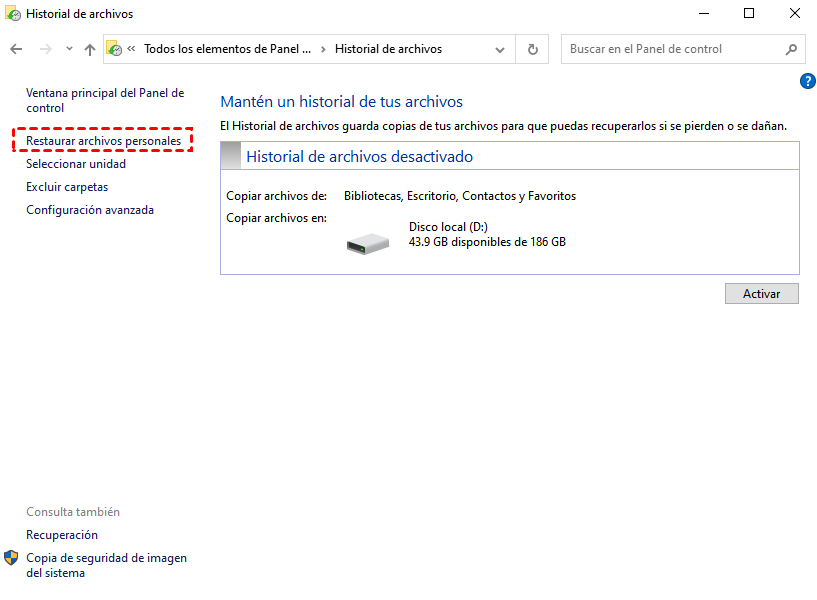Screen dimensions: 817x600
Task: Click the Disco local (D:) drive icon
Action: [x=367, y=242]
